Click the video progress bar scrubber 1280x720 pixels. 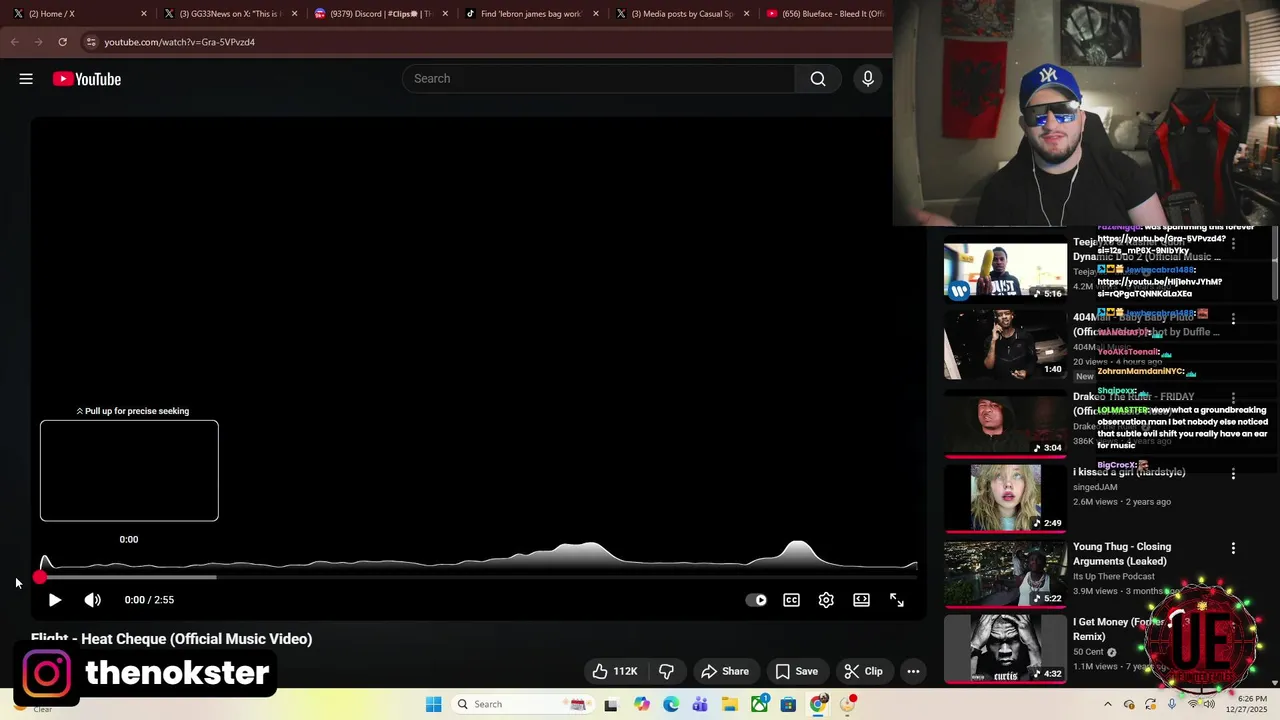pos(39,577)
